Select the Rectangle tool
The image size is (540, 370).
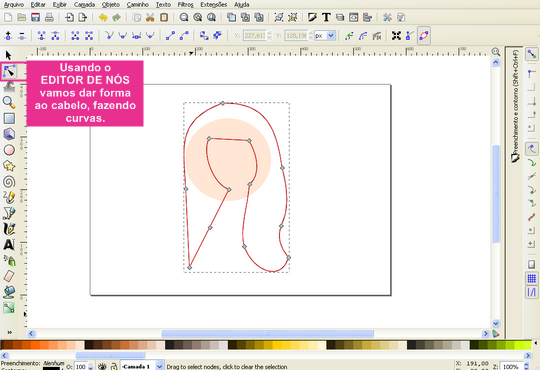9,118
